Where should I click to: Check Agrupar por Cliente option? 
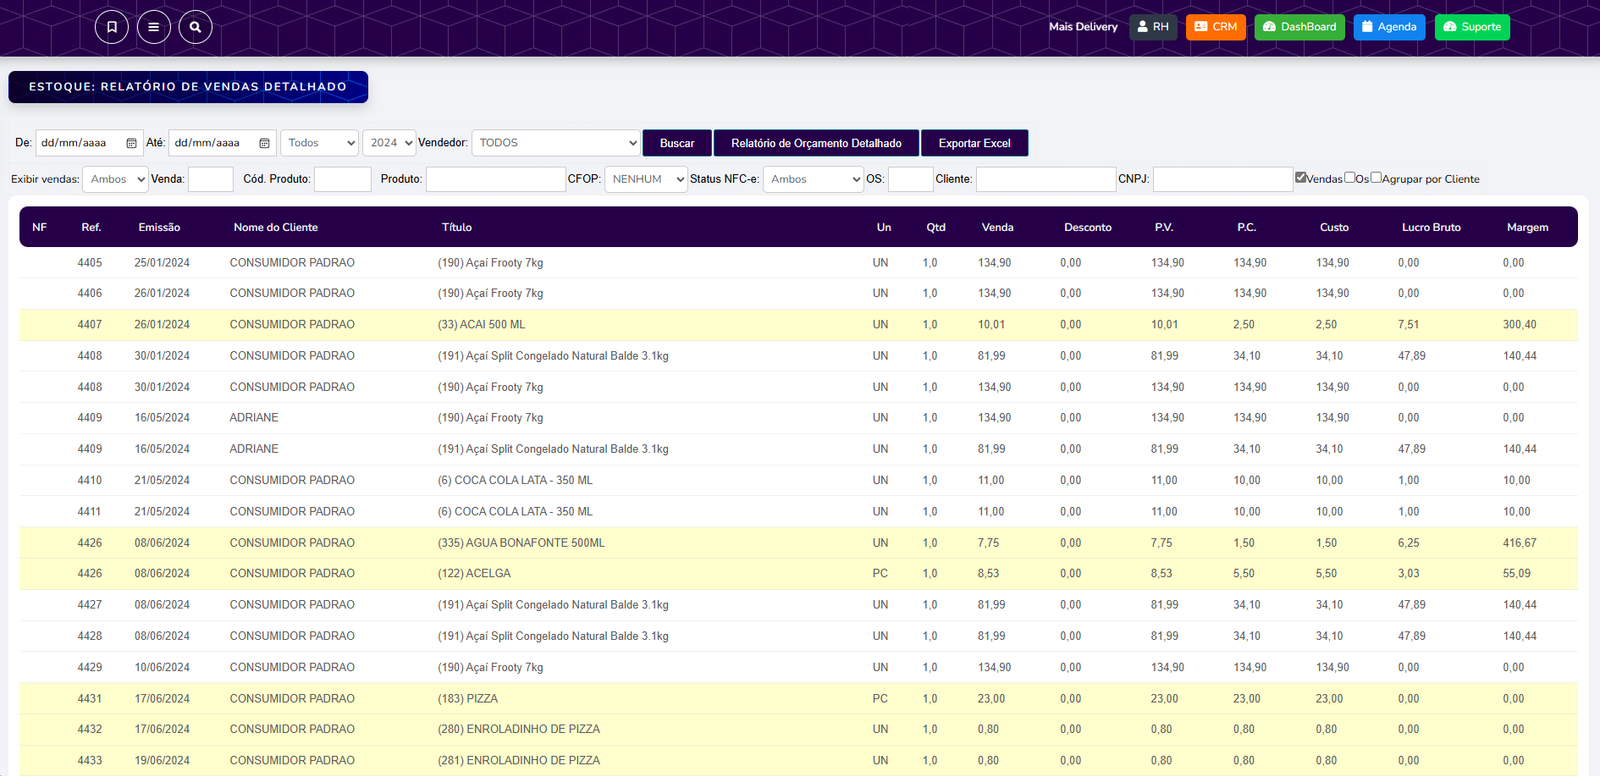click(1376, 177)
